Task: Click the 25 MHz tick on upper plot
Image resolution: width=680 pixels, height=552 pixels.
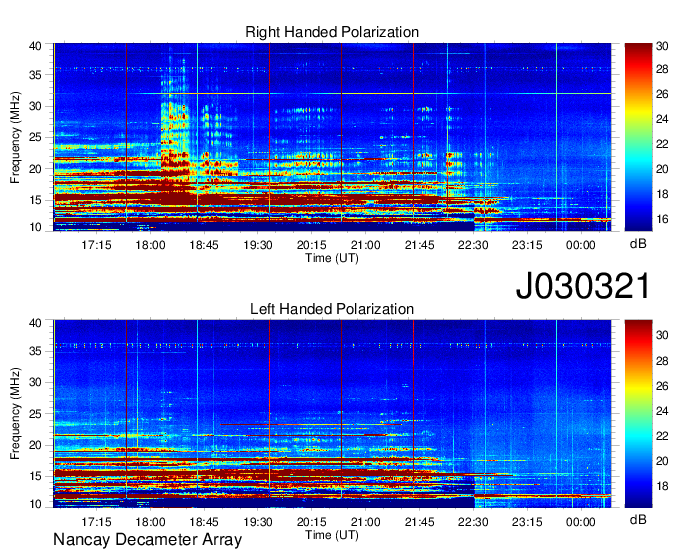Action: tap(35, 137)
